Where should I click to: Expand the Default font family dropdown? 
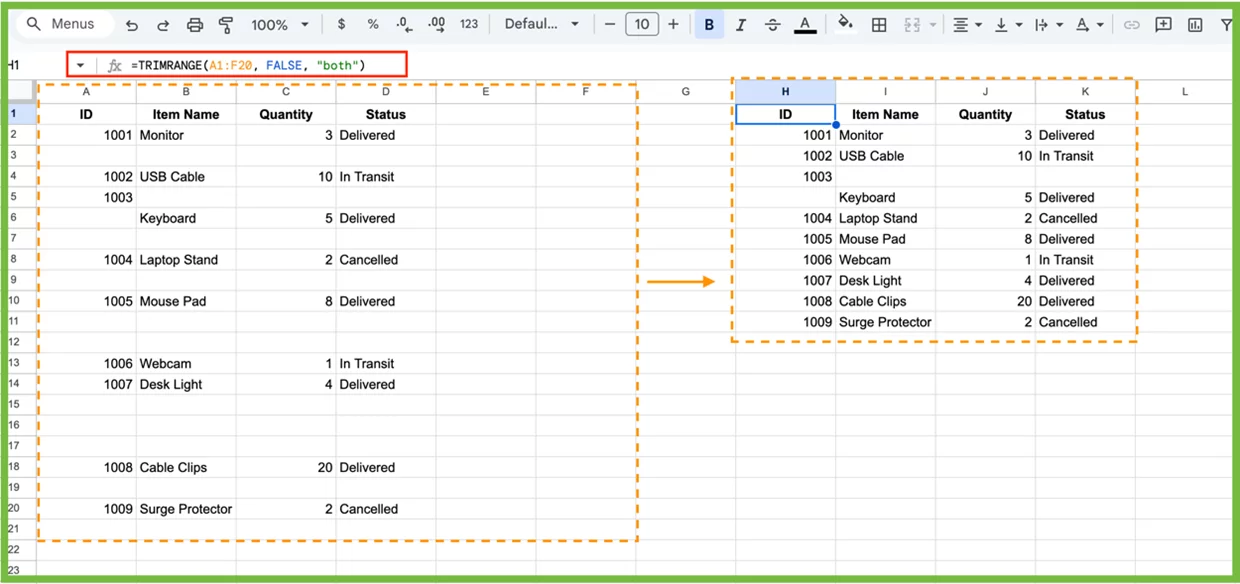click(541, 25)
